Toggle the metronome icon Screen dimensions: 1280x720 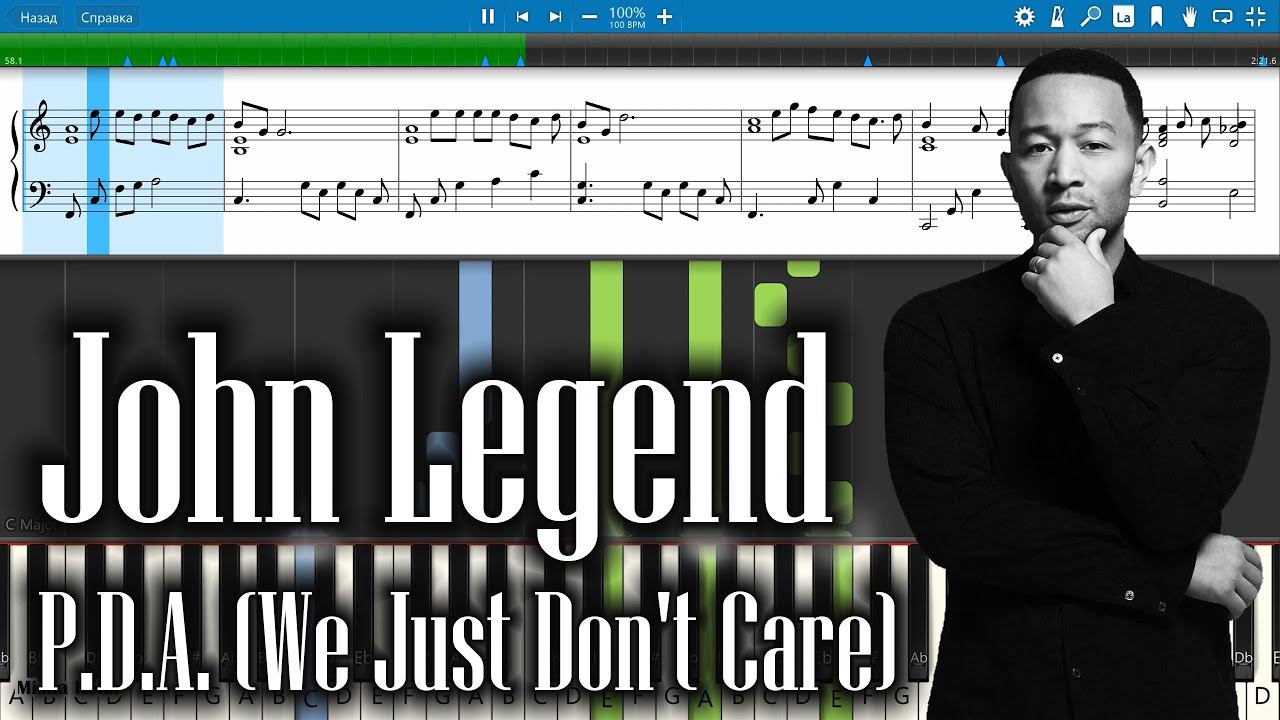1058,16
